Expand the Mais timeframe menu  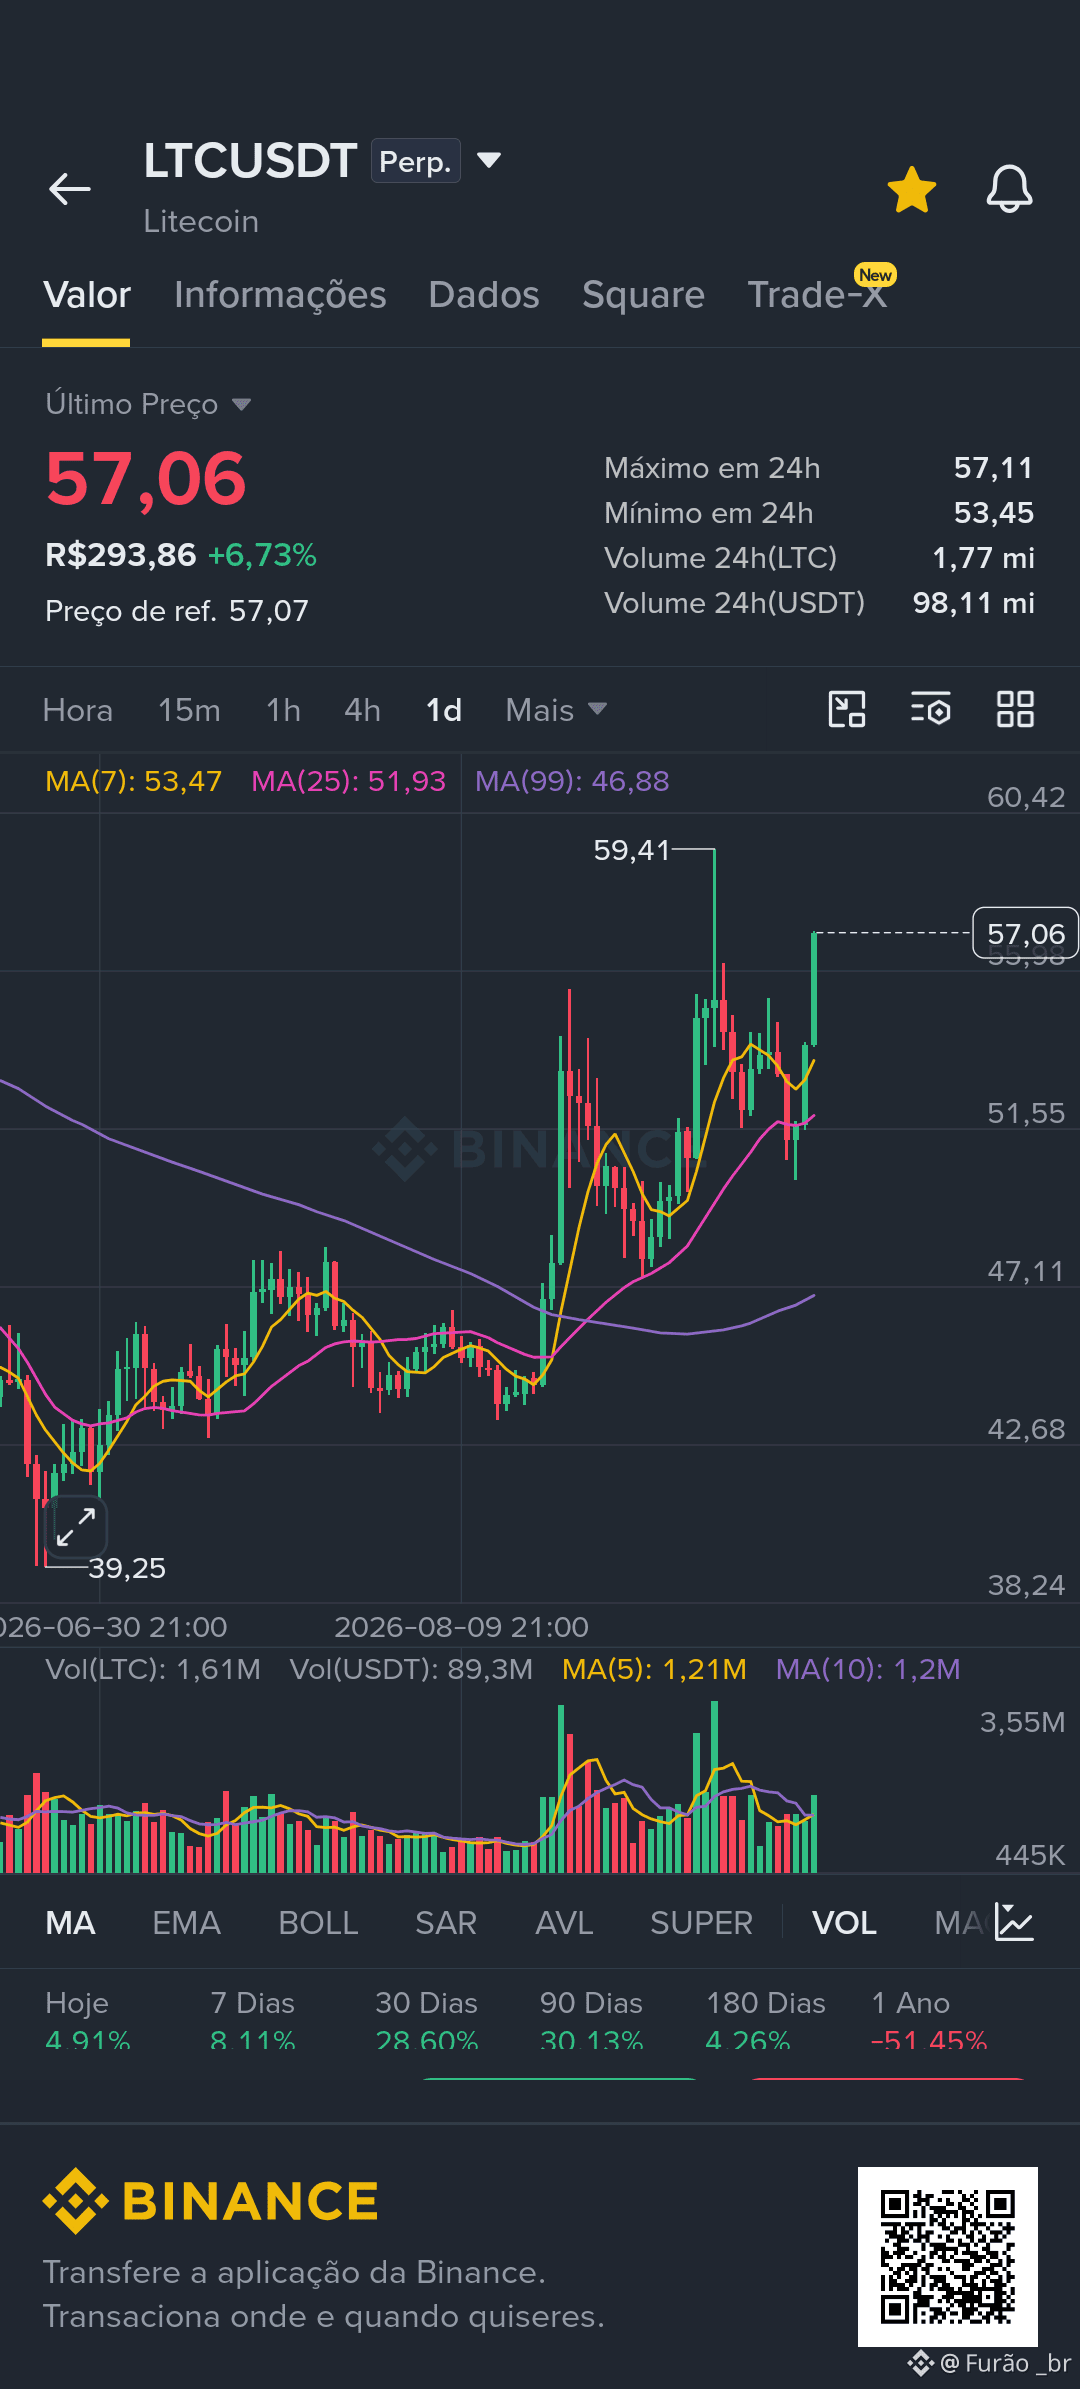point(556,710)
